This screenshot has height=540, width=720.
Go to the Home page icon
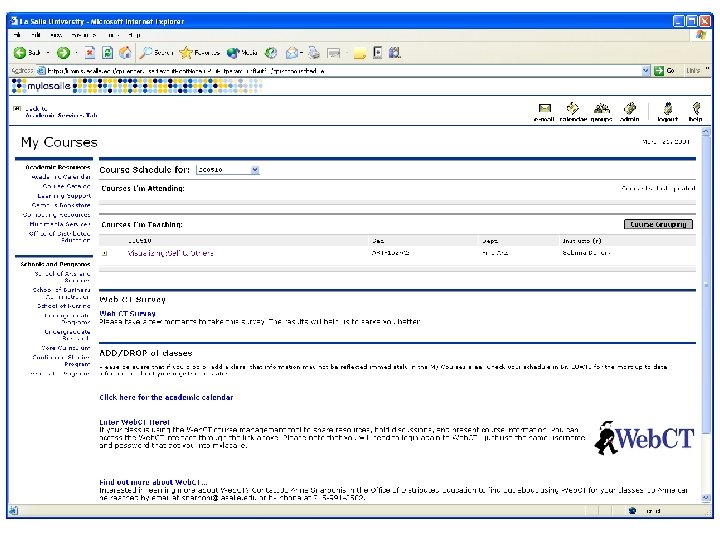coord(125,53)
